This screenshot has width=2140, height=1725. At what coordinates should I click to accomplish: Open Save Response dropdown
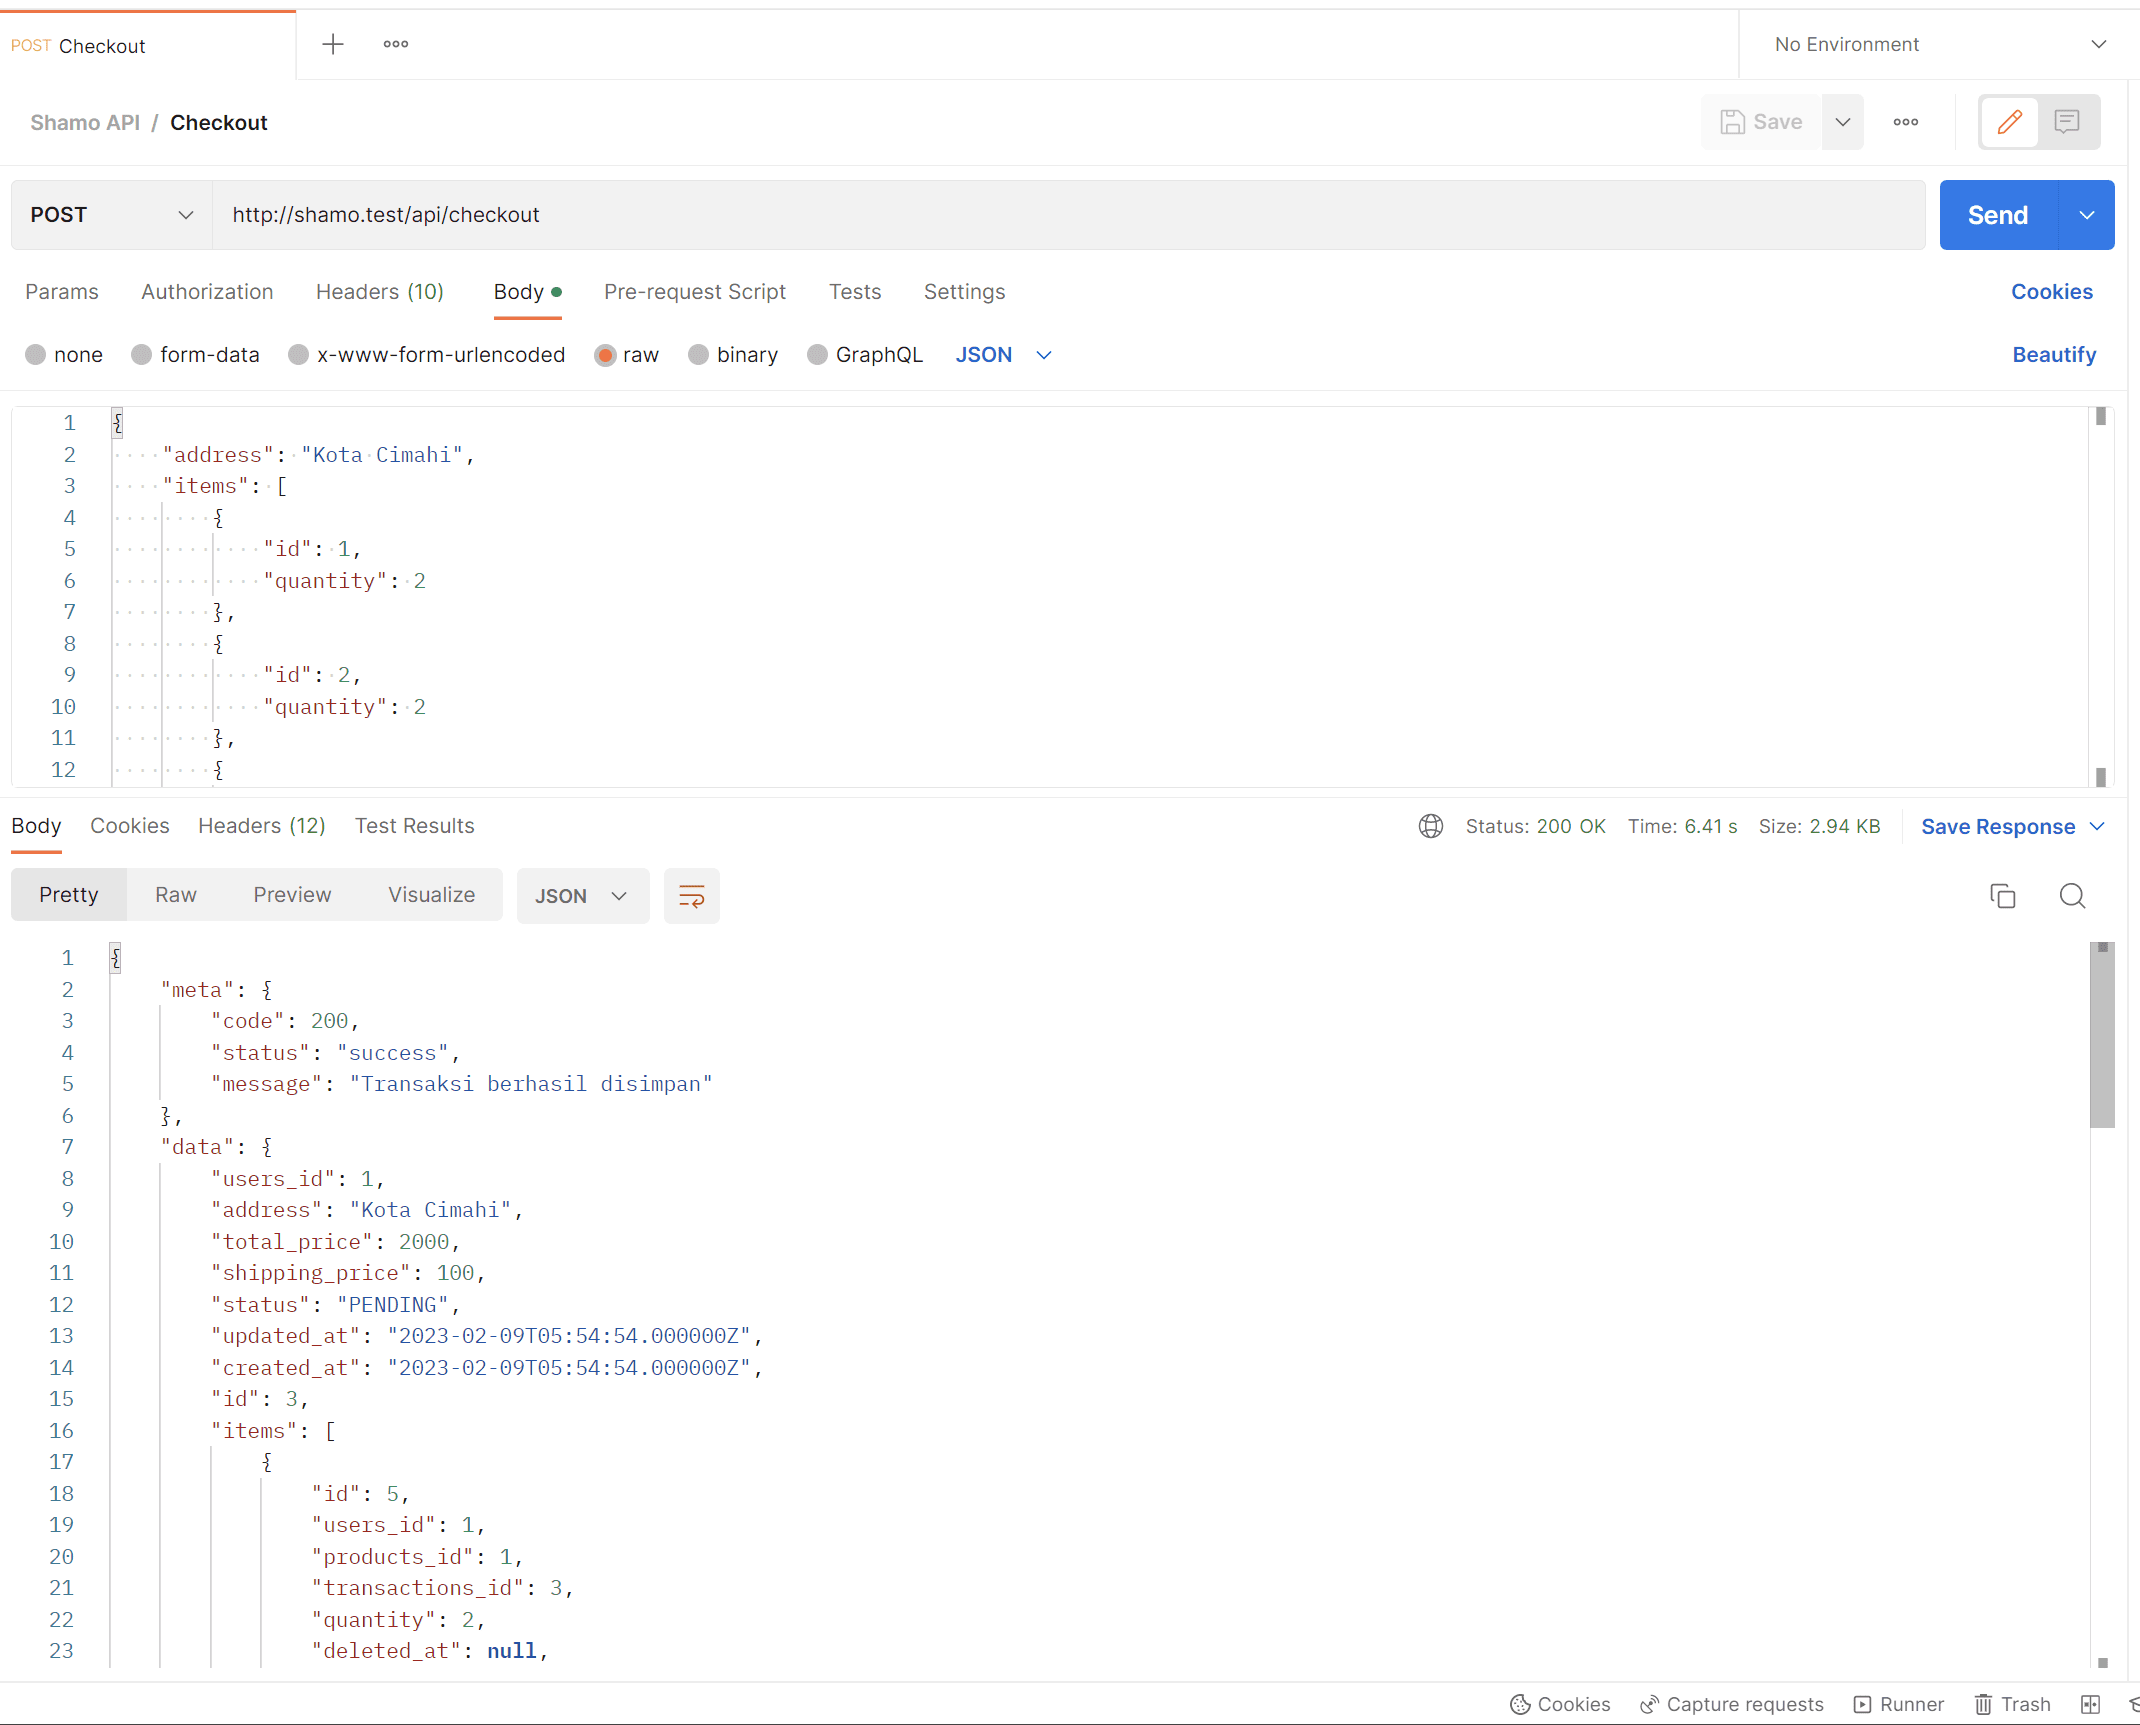[2013, 826]
